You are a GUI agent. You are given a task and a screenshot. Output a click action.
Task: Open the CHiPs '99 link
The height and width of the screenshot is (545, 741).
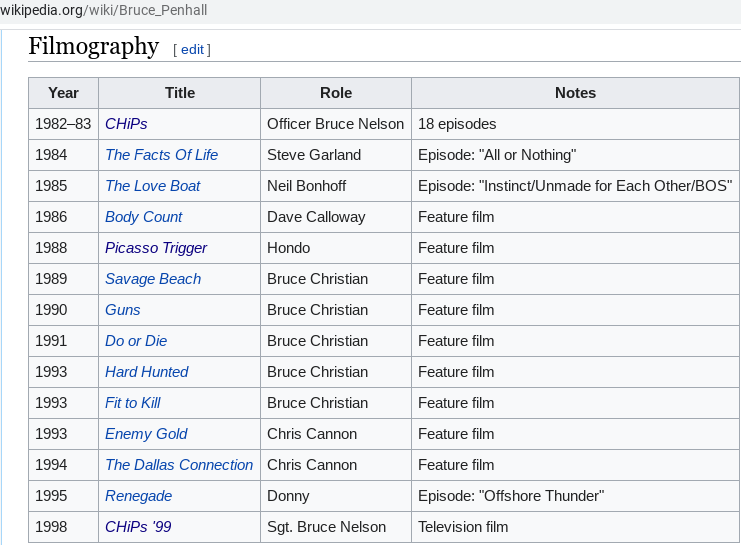(138, 527)
